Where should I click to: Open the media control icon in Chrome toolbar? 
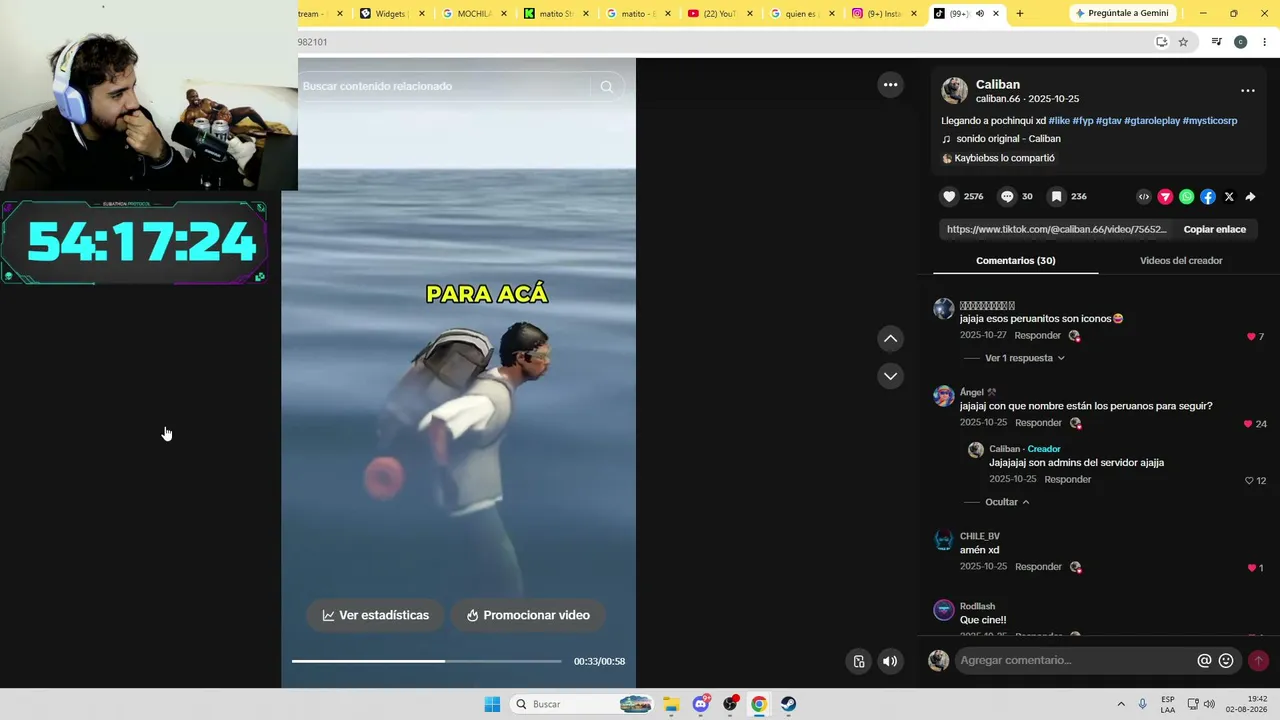(1216, 42)
